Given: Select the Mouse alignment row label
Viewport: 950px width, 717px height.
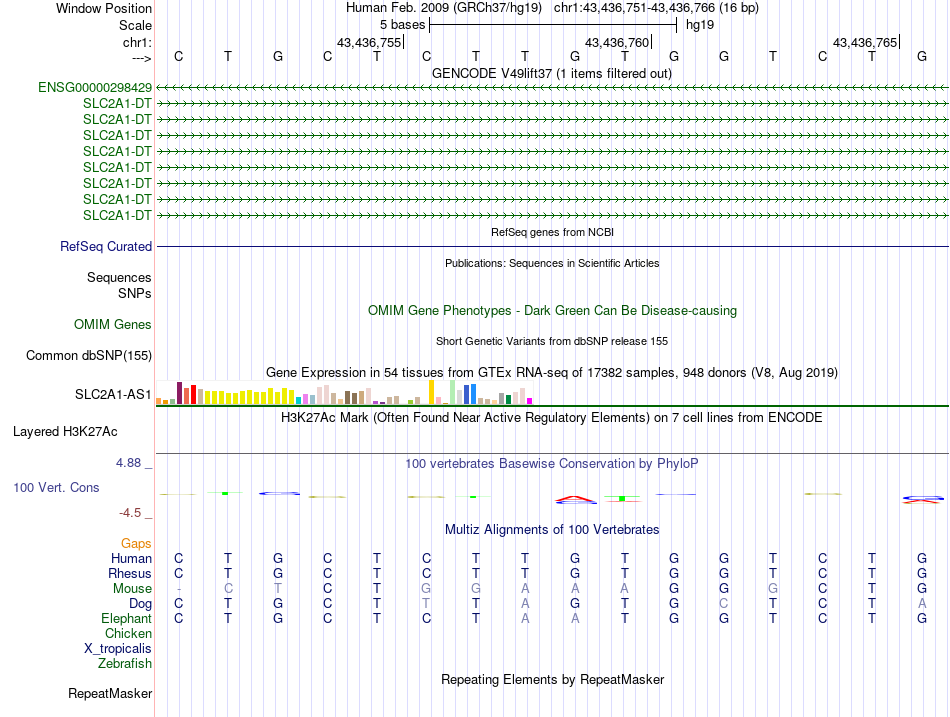Looking at the screenshot, I should (132, 589).
